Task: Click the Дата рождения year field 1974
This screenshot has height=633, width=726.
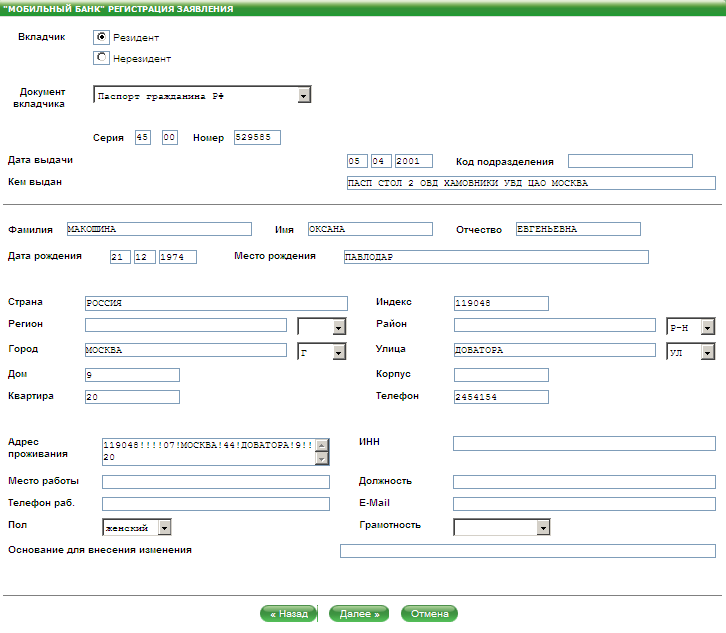Action: click(x=178, y=257)
